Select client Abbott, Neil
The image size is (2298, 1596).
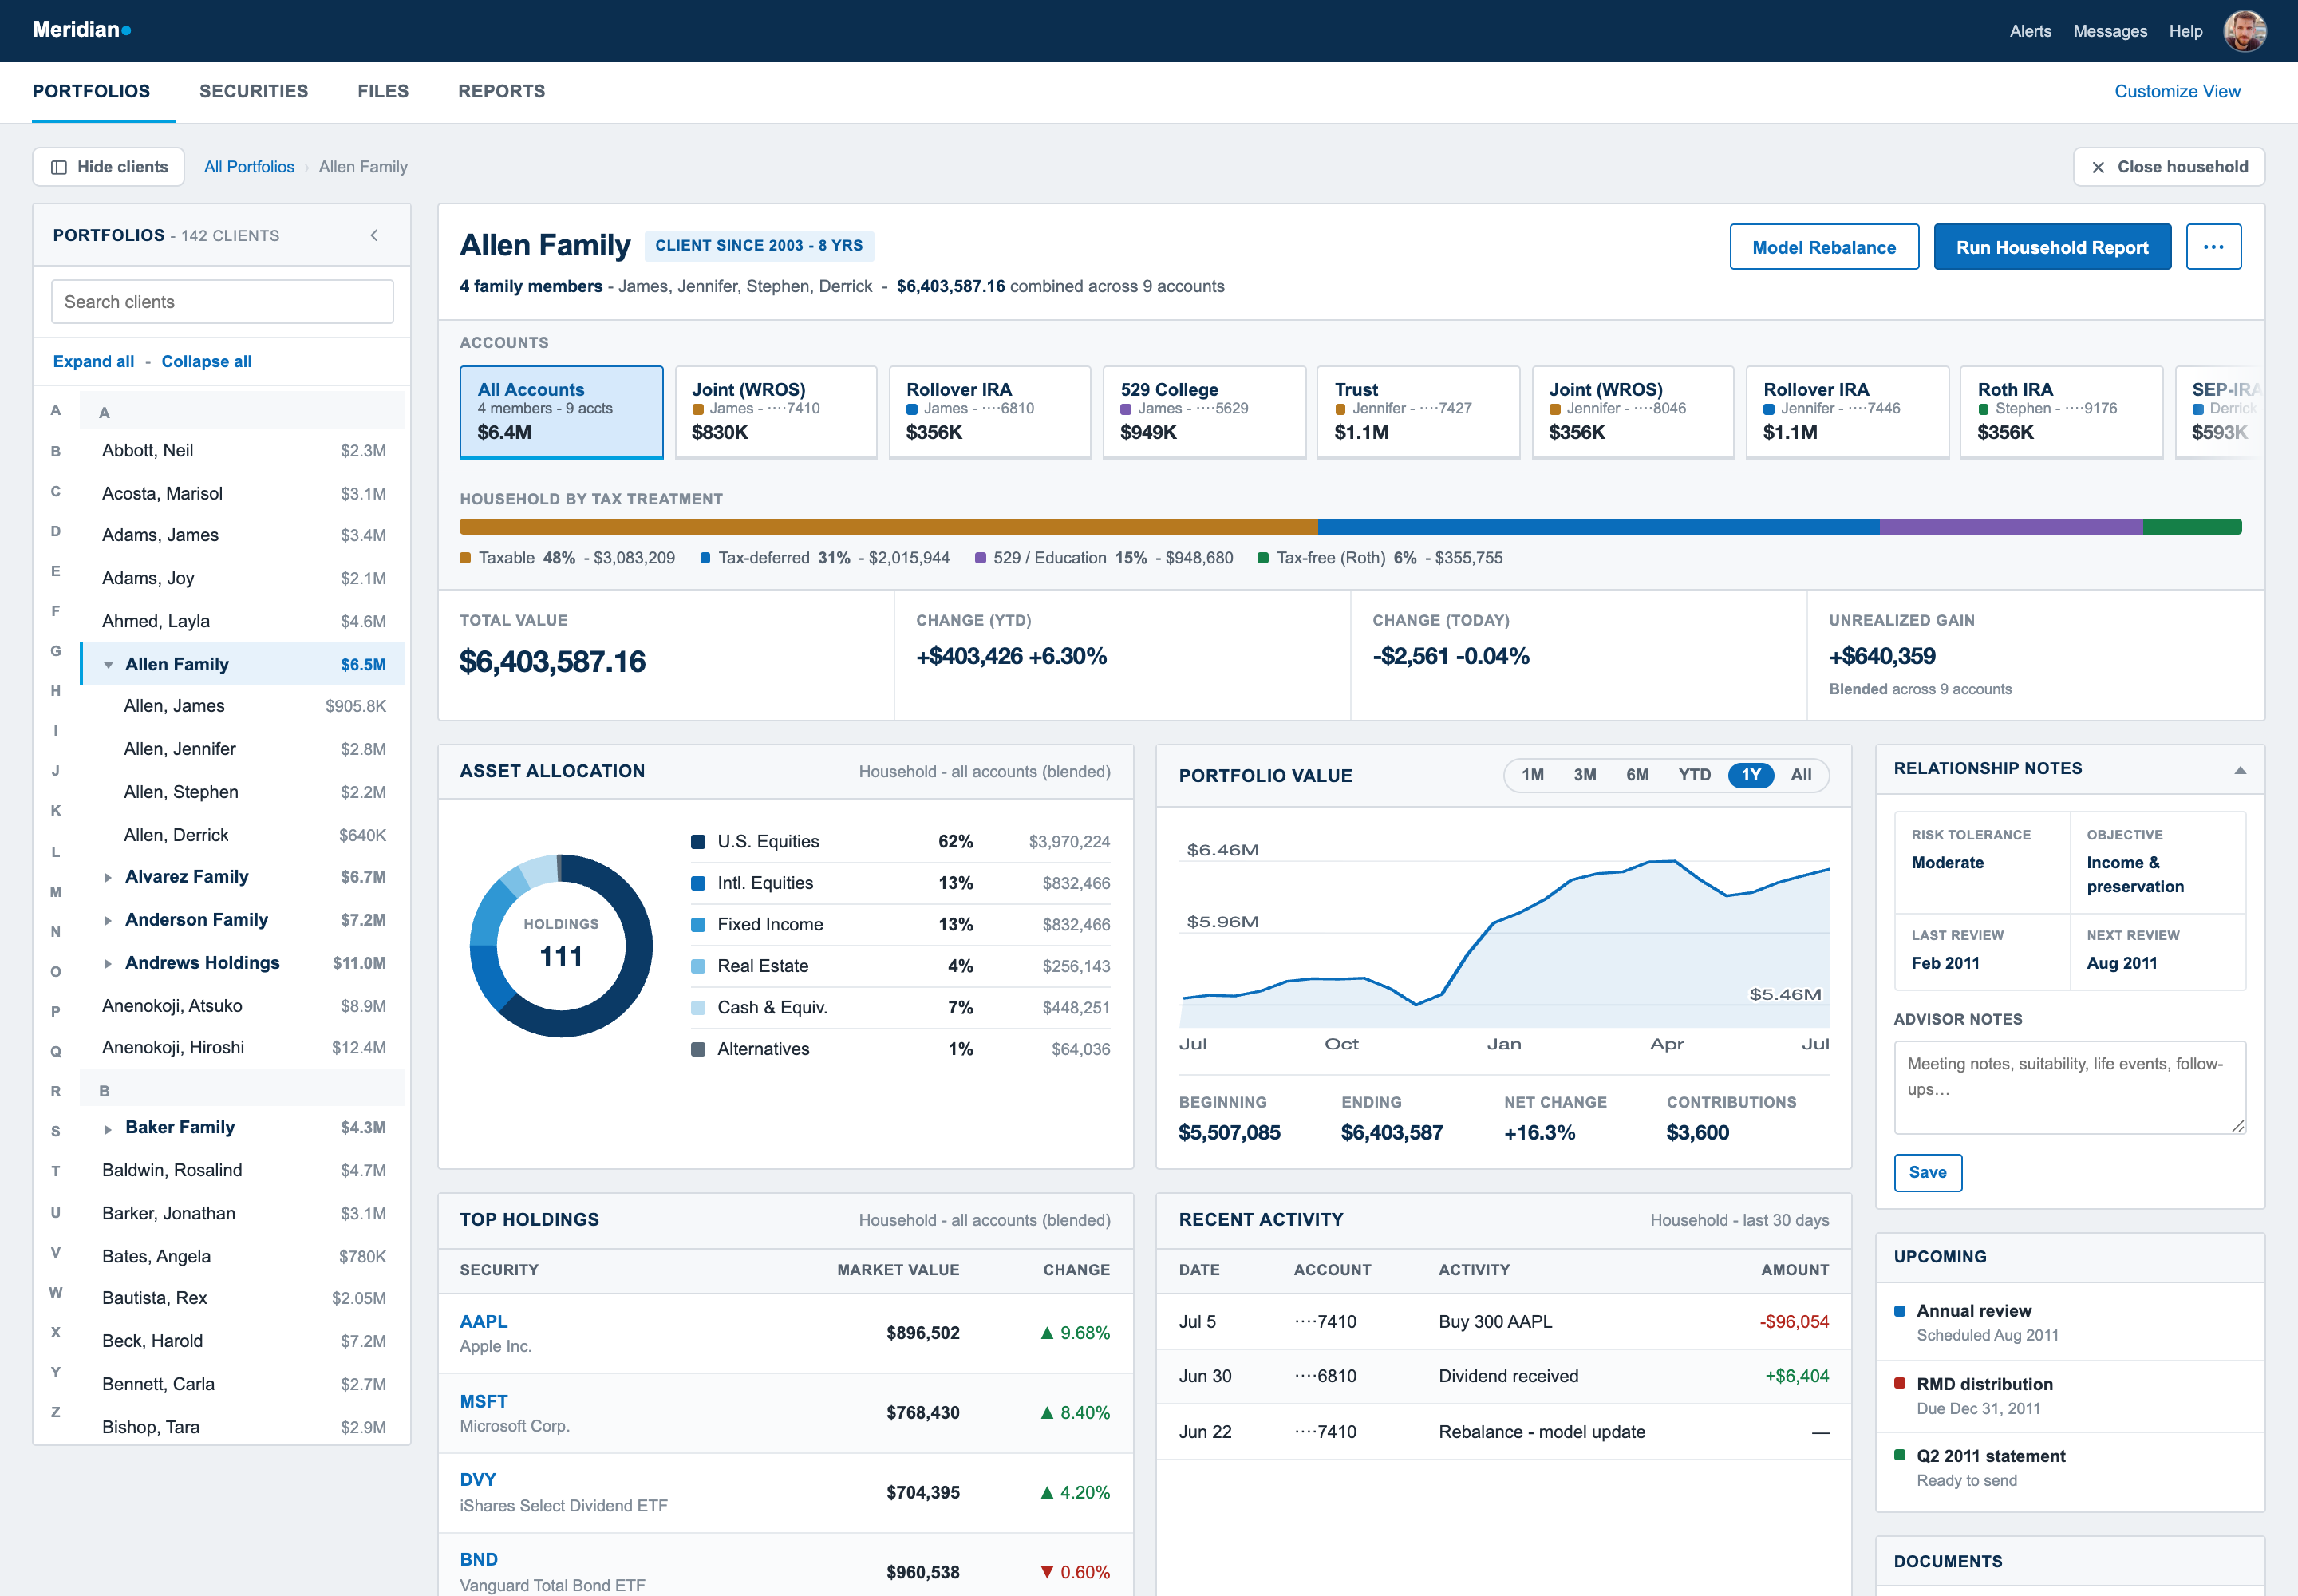(243, 451)
